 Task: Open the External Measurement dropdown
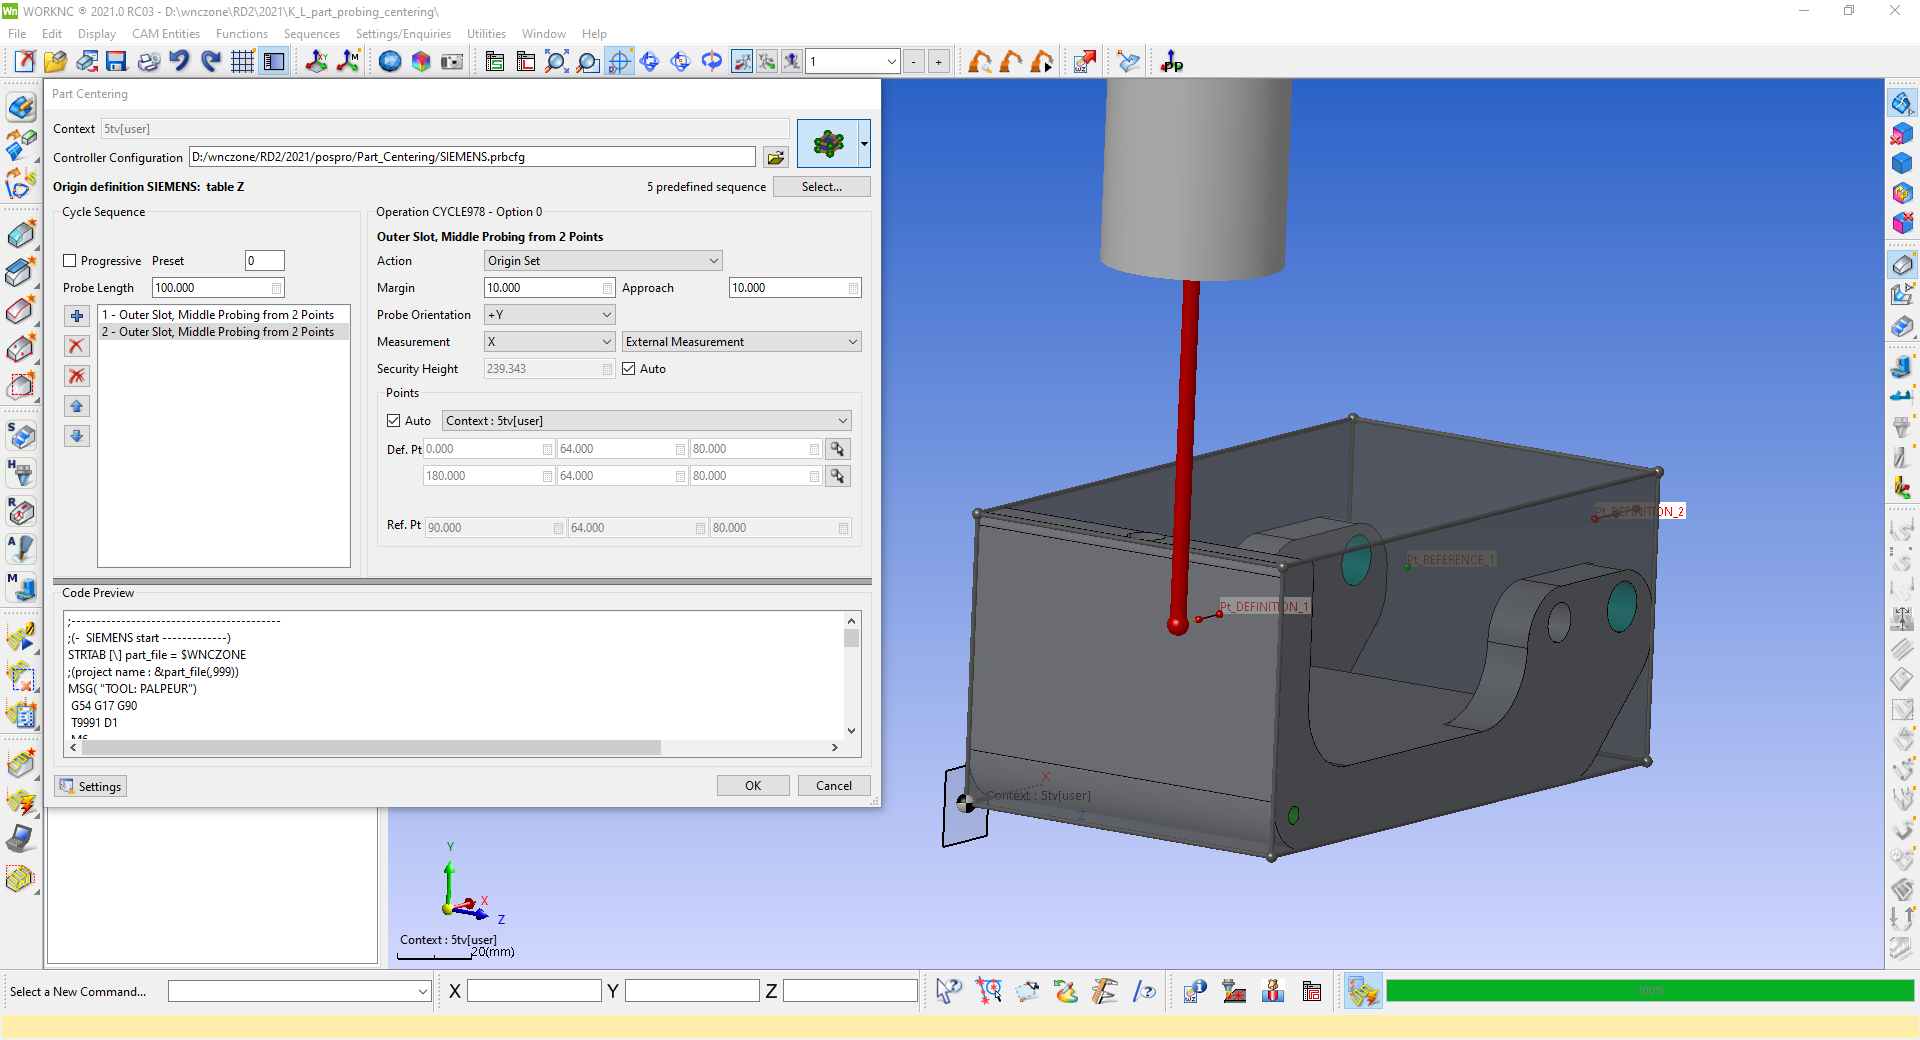[x=741, y=342]
